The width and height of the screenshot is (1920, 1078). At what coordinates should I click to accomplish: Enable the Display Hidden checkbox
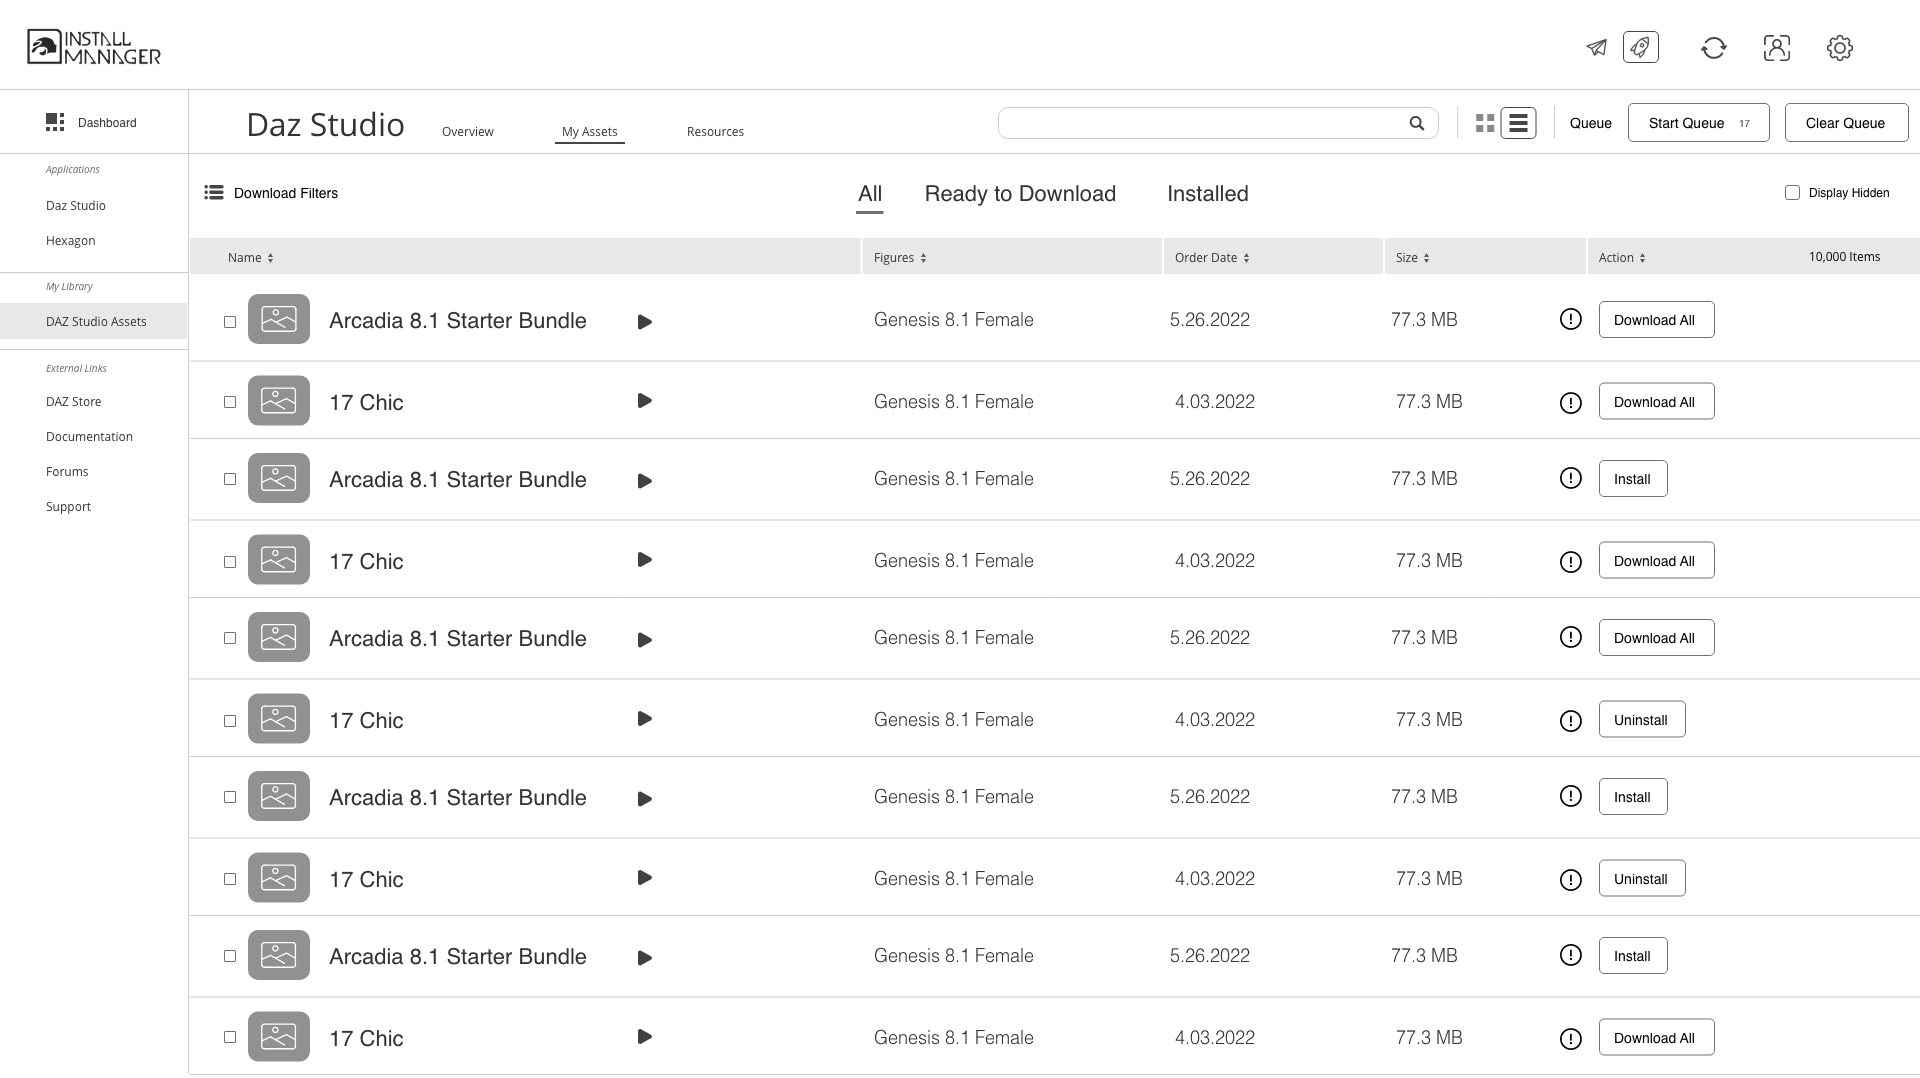click(1792, 192)
